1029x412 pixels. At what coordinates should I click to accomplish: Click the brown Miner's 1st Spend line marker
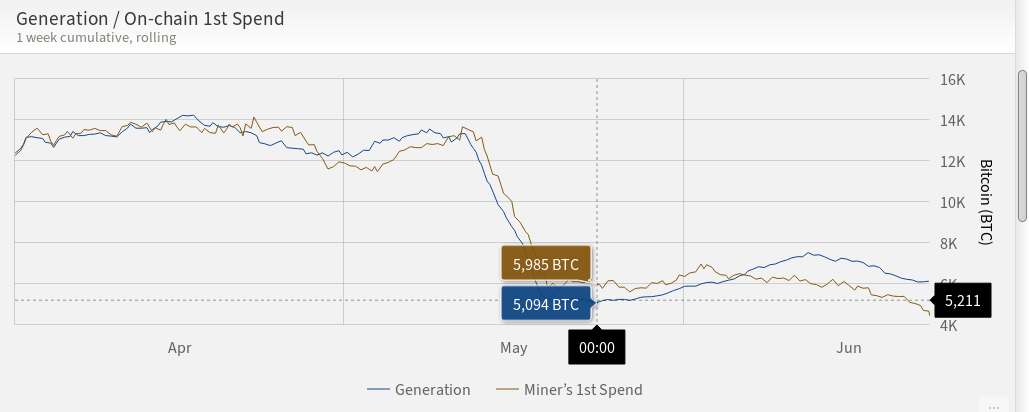pyautogui.click(x=507, y=390)
